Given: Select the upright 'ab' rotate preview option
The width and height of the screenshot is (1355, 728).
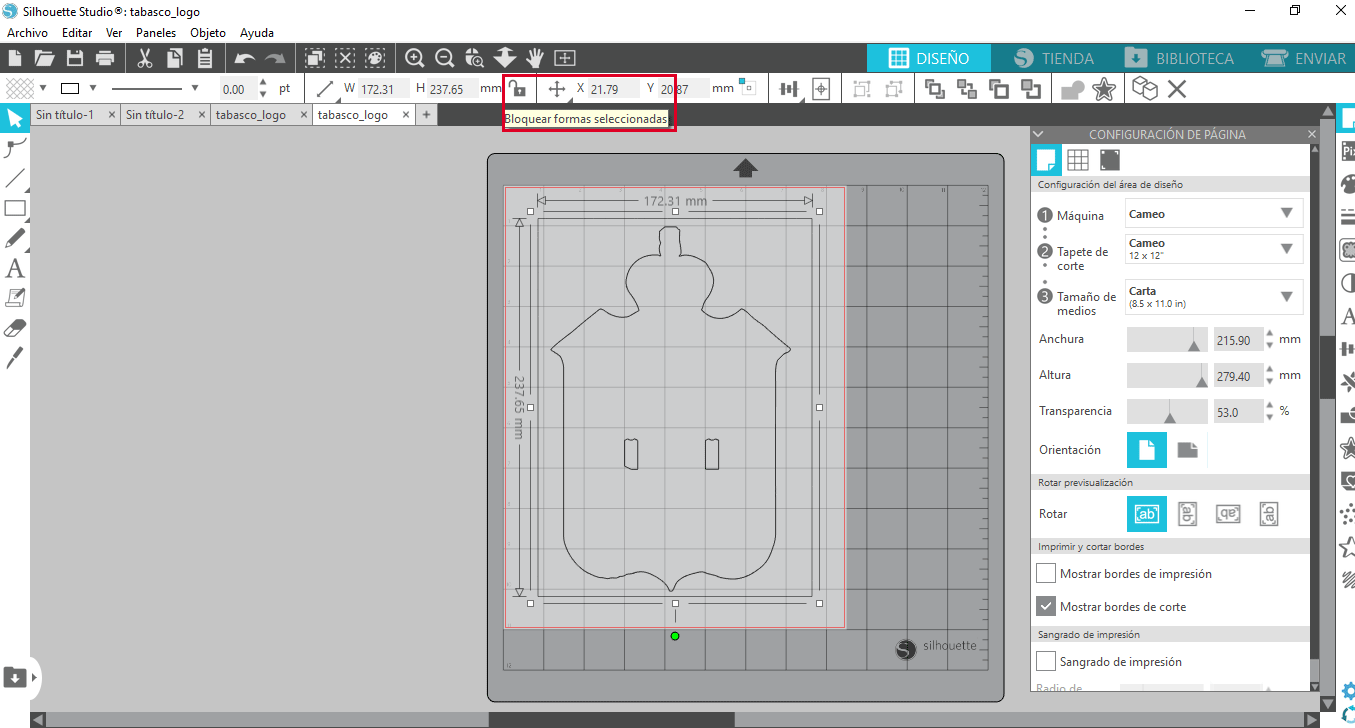Looking at the screenshot, I should (1147, 514).
